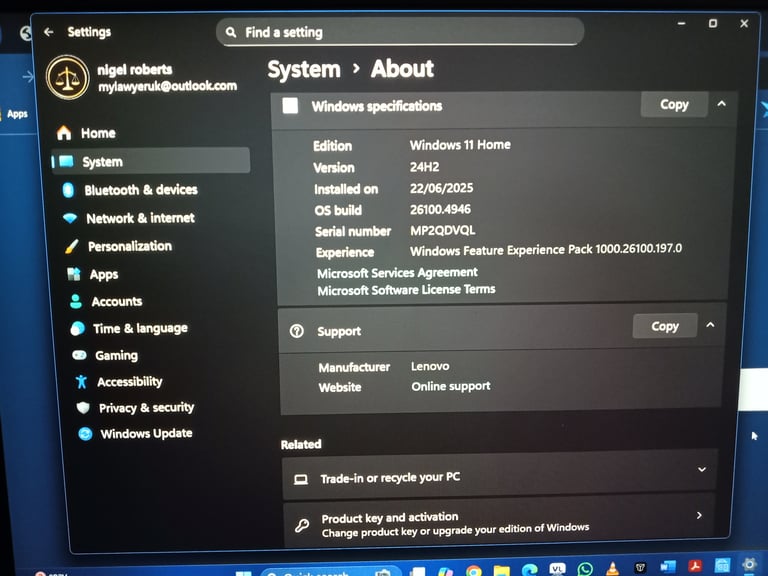Select the Lenovo manufacturer text
Viewport: 768px width, 576px height.
point(430,366)
